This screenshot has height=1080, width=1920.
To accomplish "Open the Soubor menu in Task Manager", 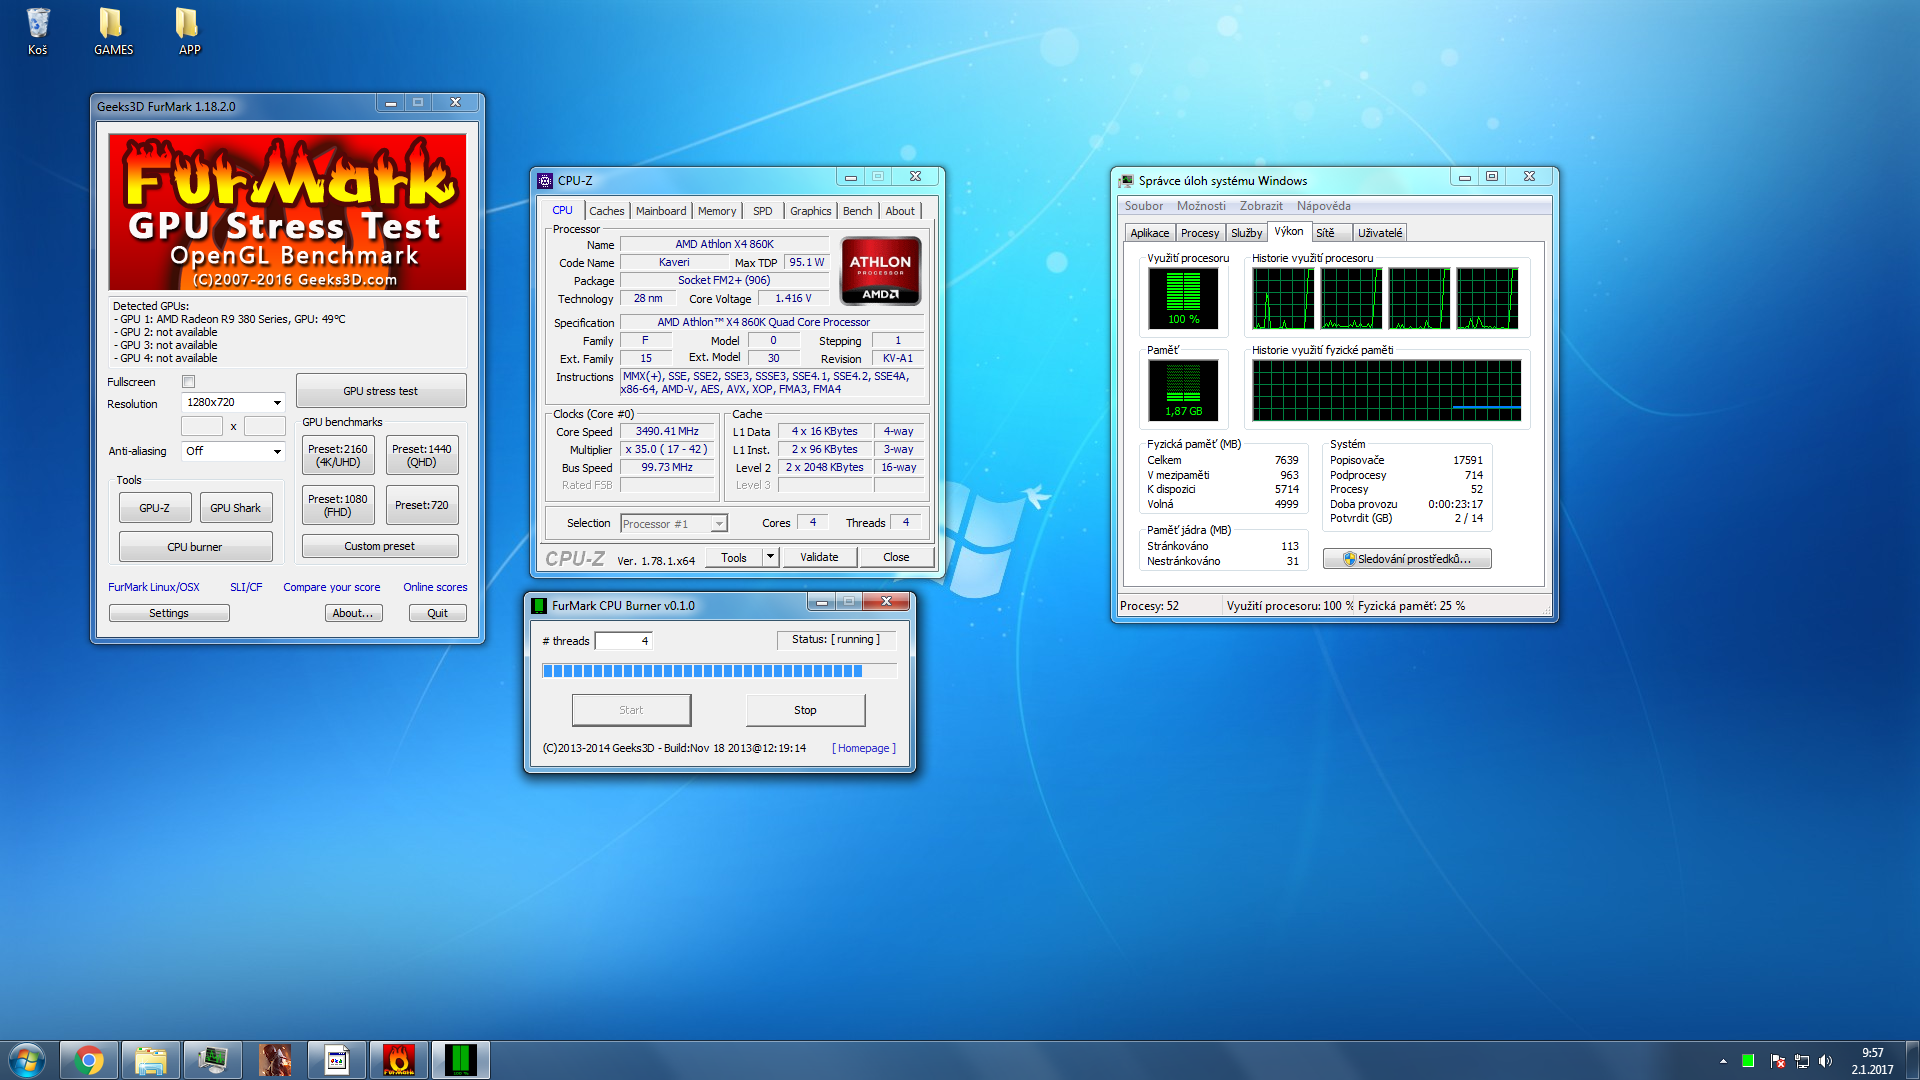I will click(x=1144, y=206).
